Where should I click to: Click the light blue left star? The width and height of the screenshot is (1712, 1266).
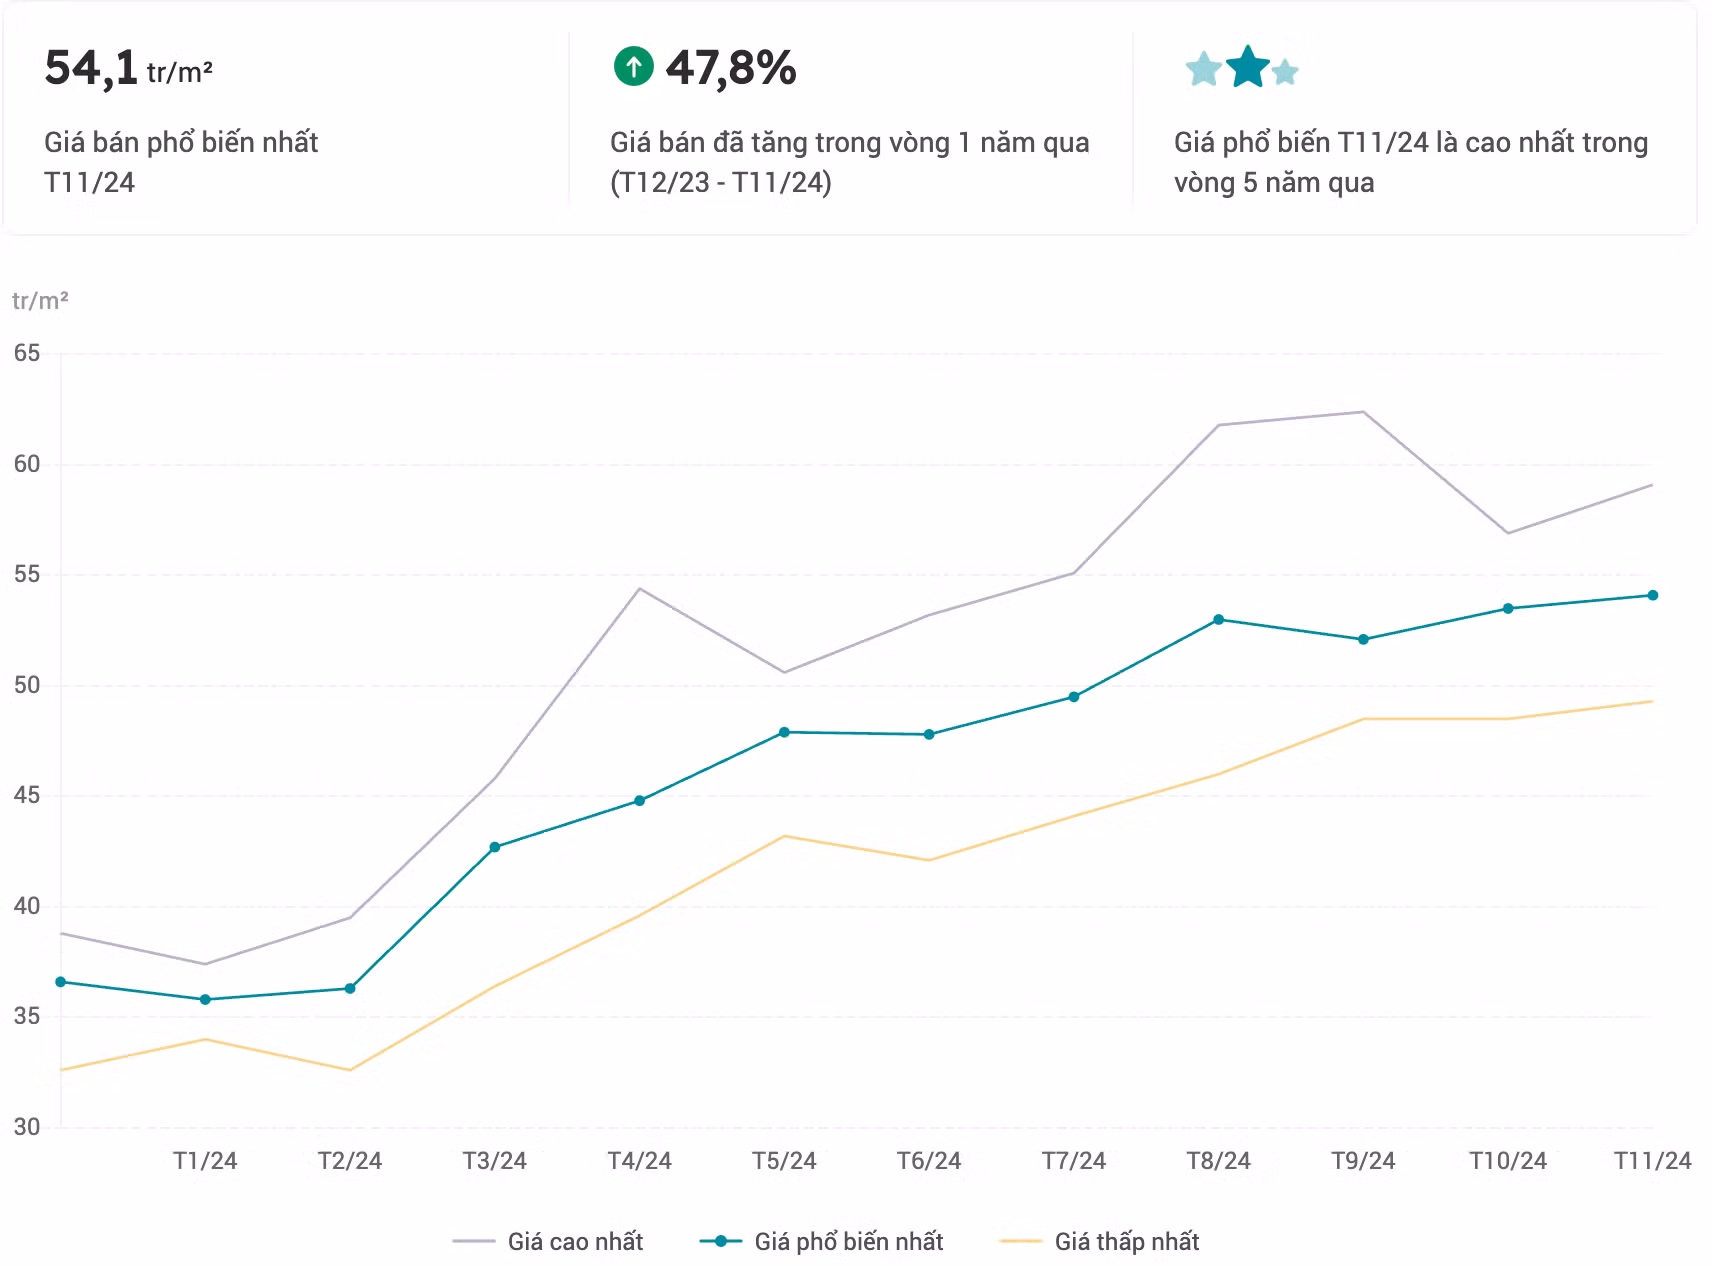click(x=1203, y=70)
